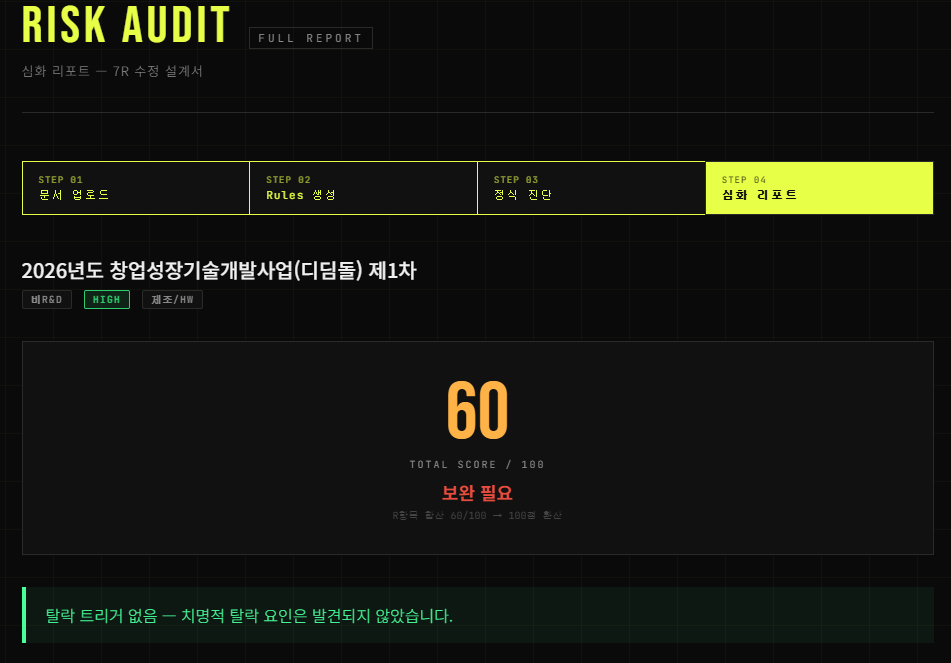Open the STEP 01 문서 업로드 tab
The image size is (951, 663).
point(136,188)
